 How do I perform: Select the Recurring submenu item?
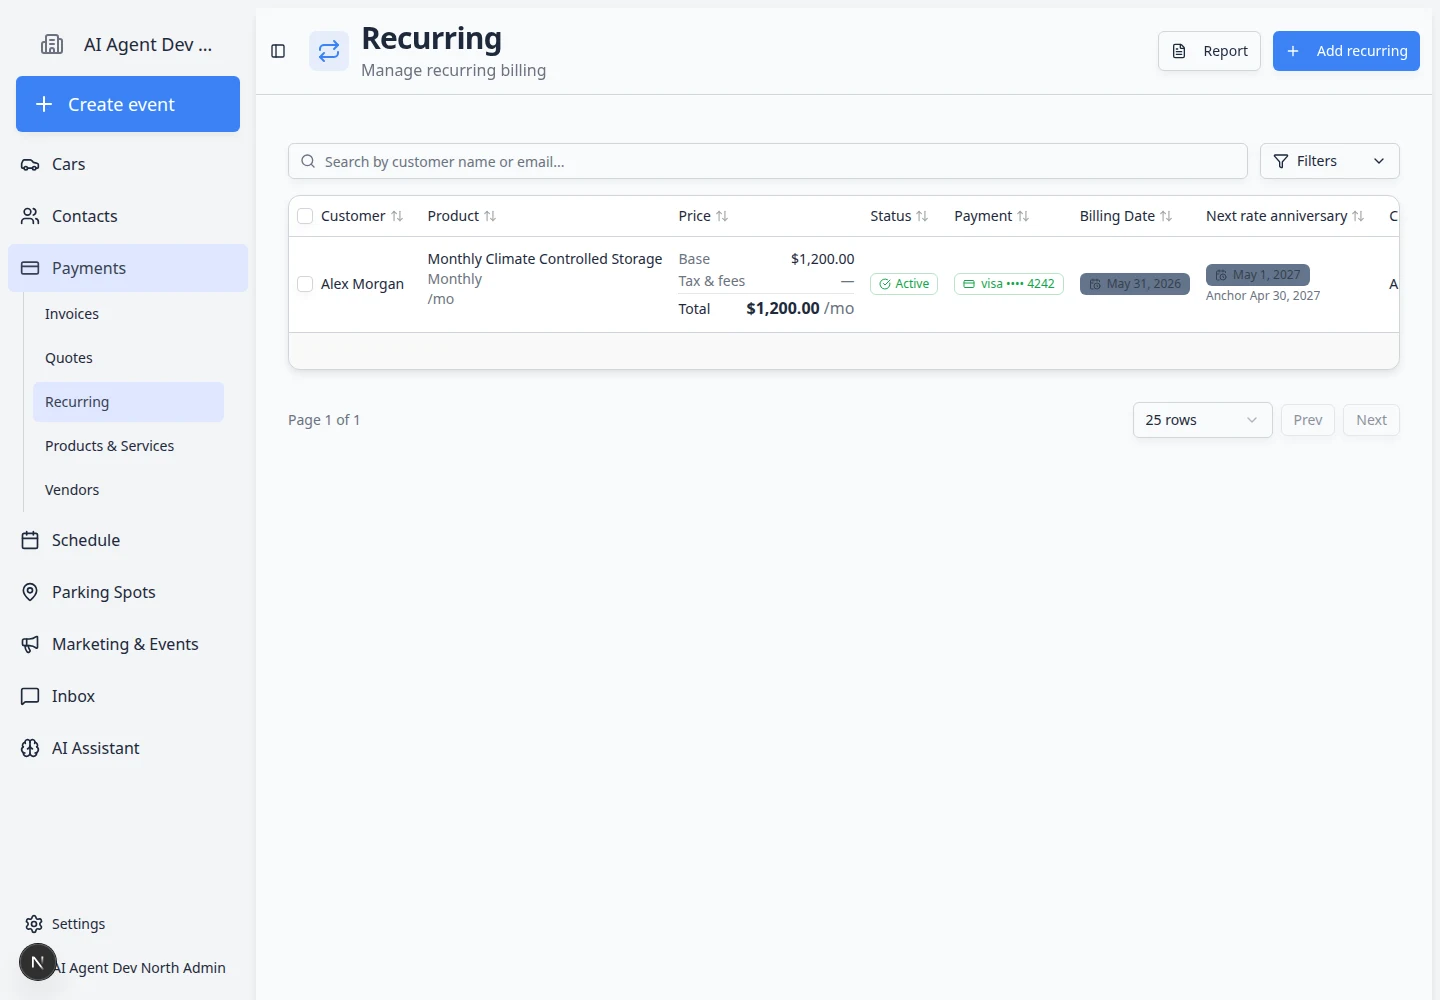(x=128, y=402)
